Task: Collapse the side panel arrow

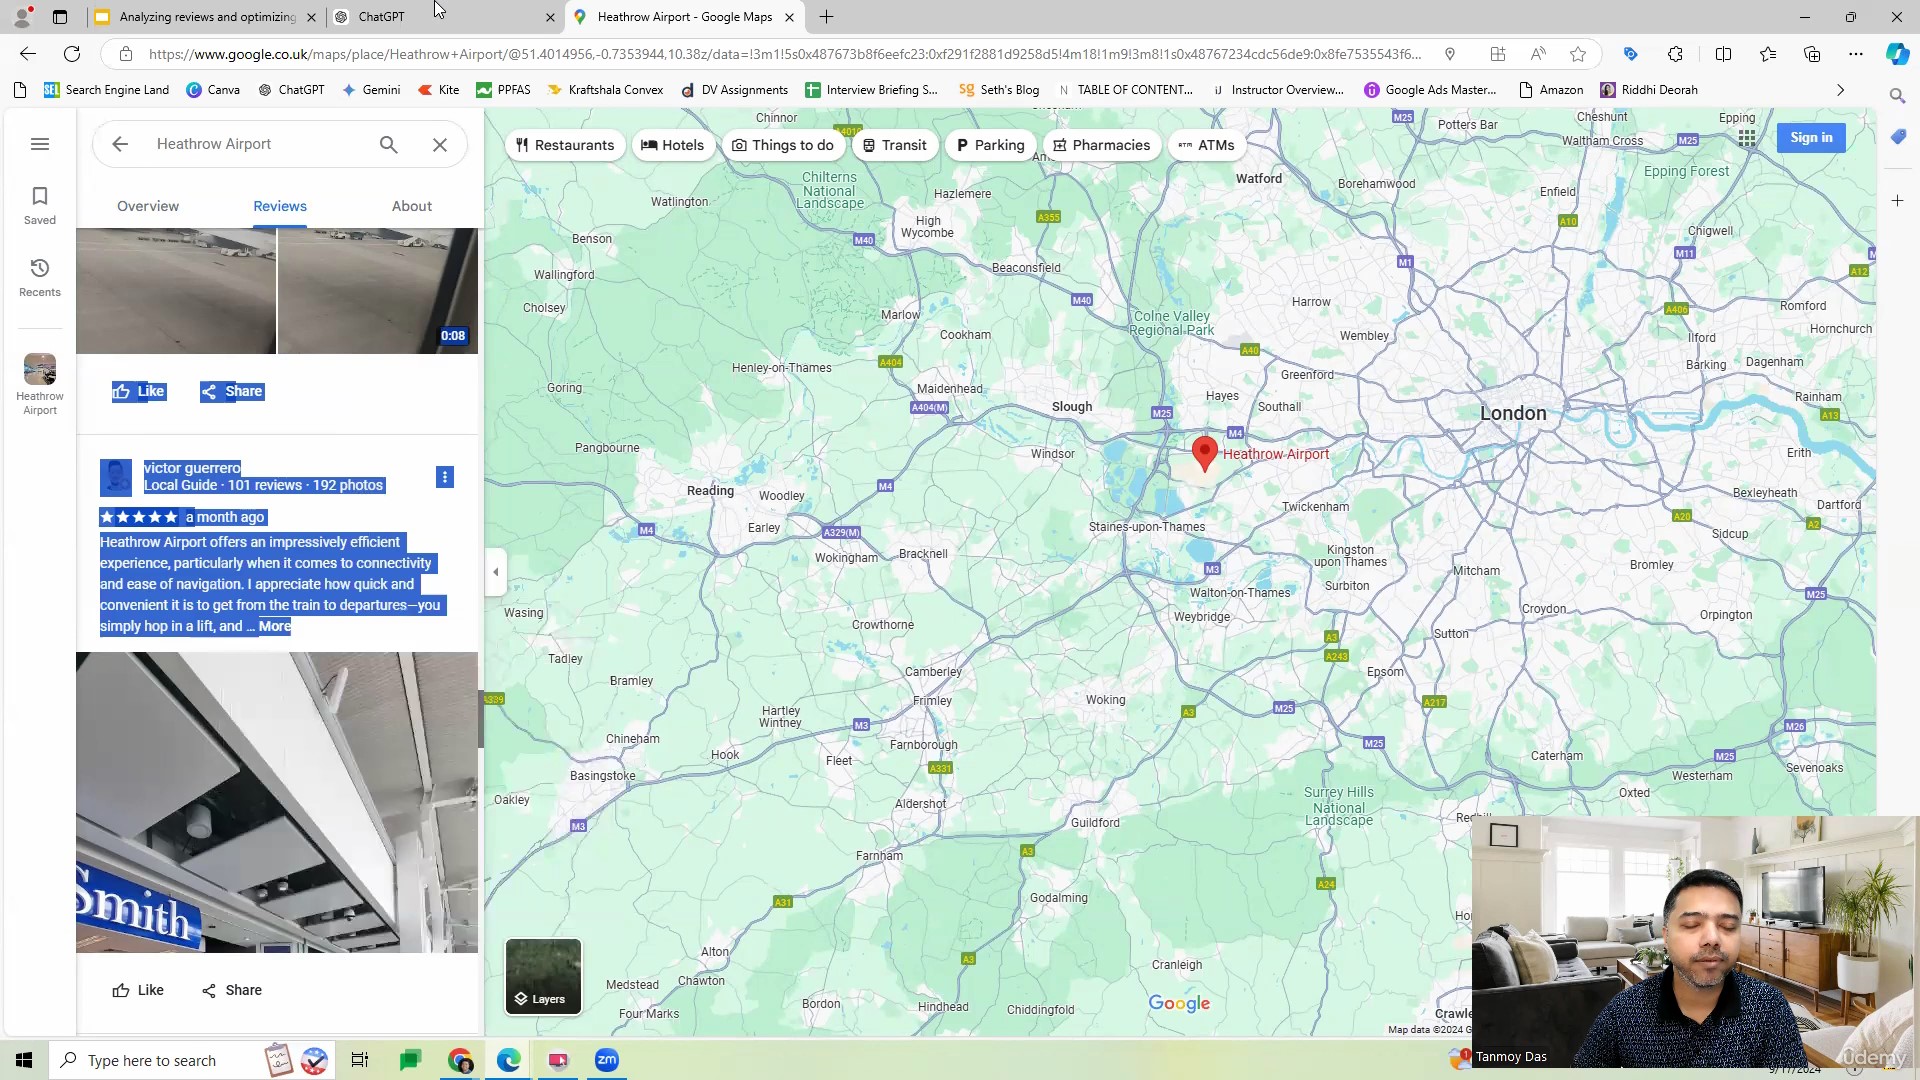Action: tap(496, 572)
